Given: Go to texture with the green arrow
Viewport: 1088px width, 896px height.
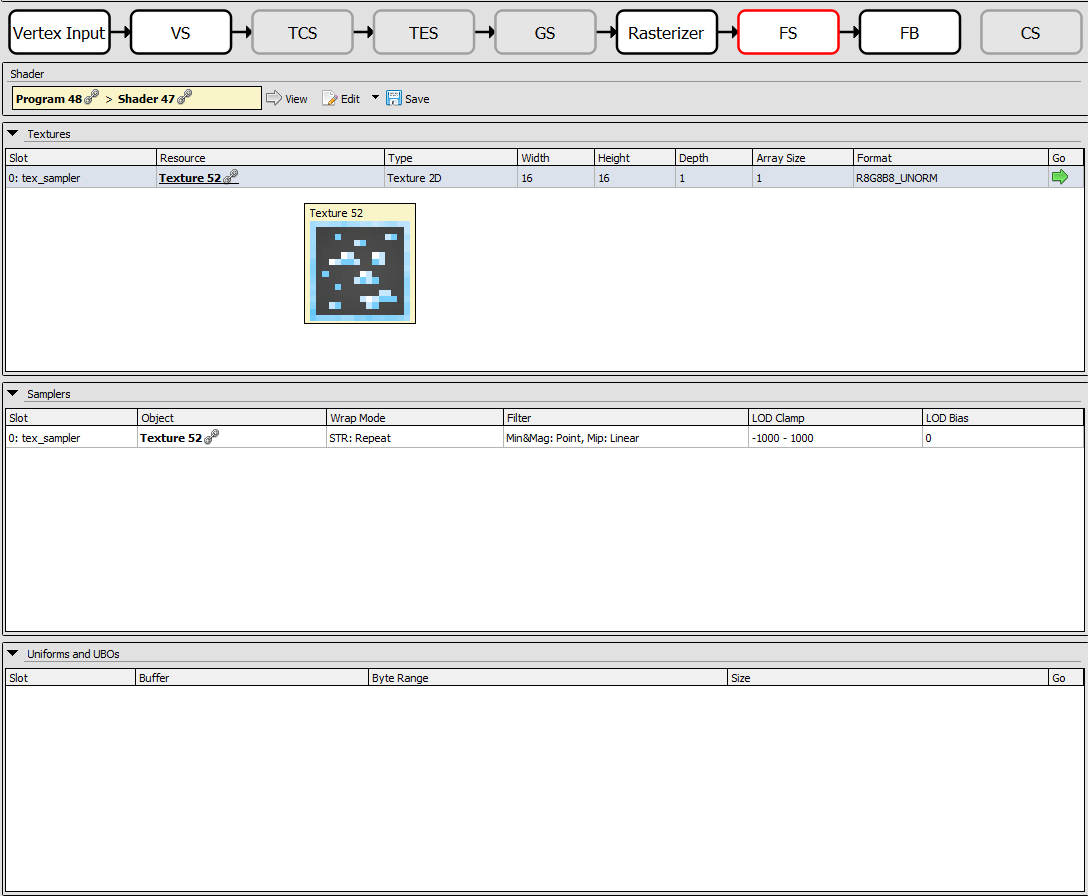Looking at the screenshot, I should [x=1060, y=177].
